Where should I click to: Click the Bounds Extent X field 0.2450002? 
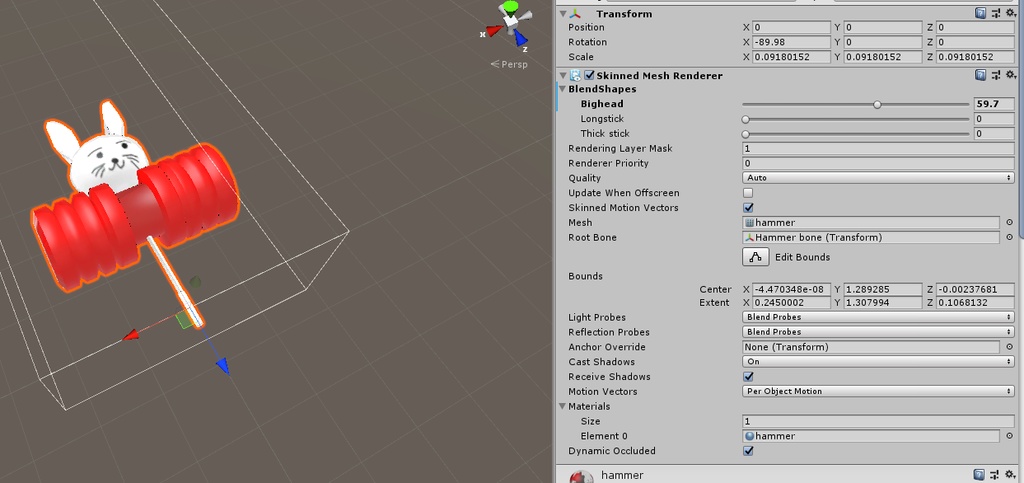(x=791, y=303)
